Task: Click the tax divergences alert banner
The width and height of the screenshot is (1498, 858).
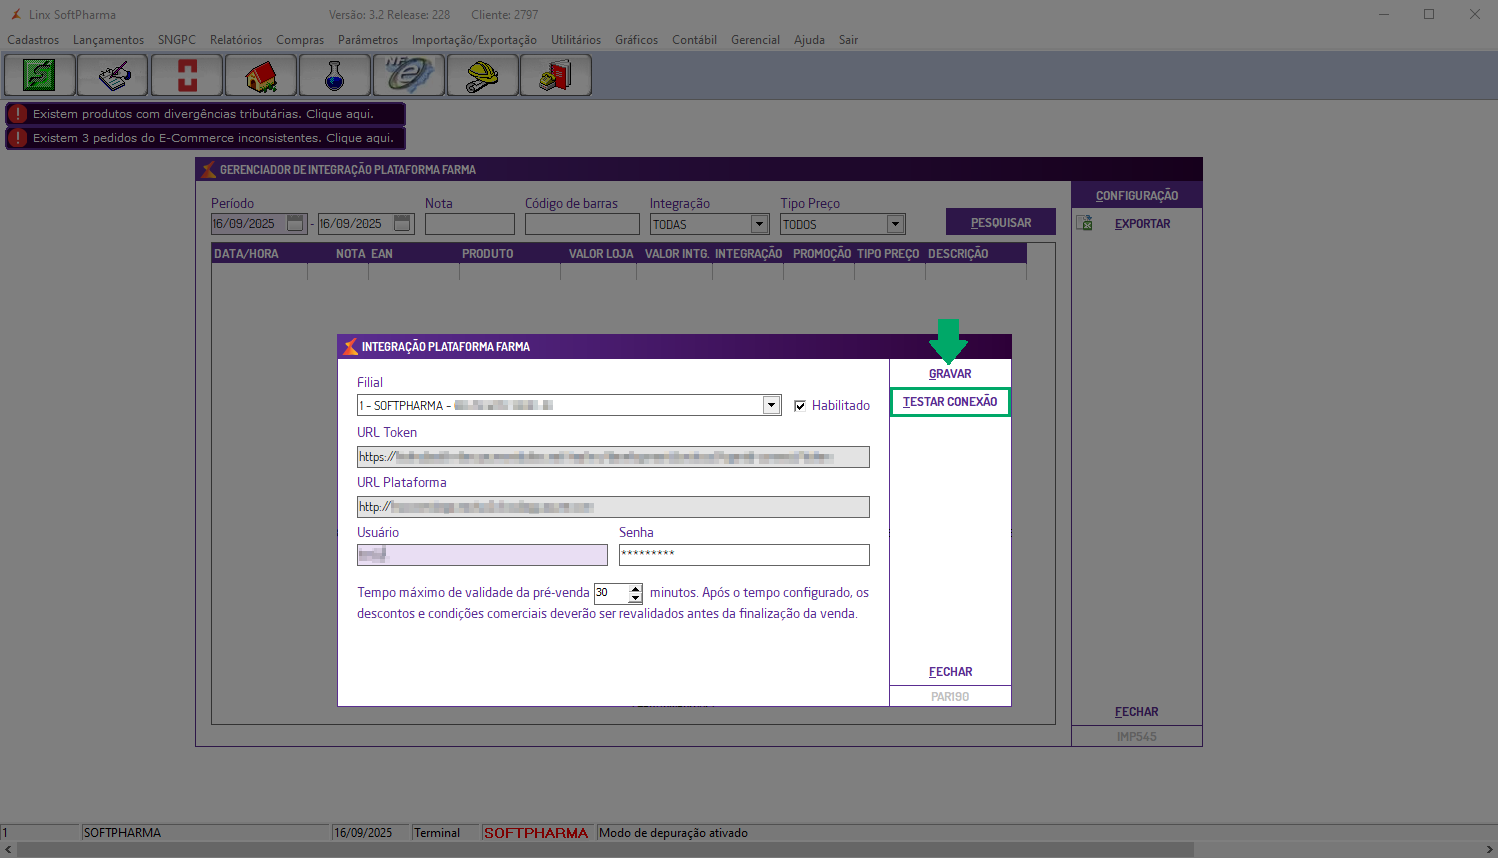Action: [x=205, y=114]
